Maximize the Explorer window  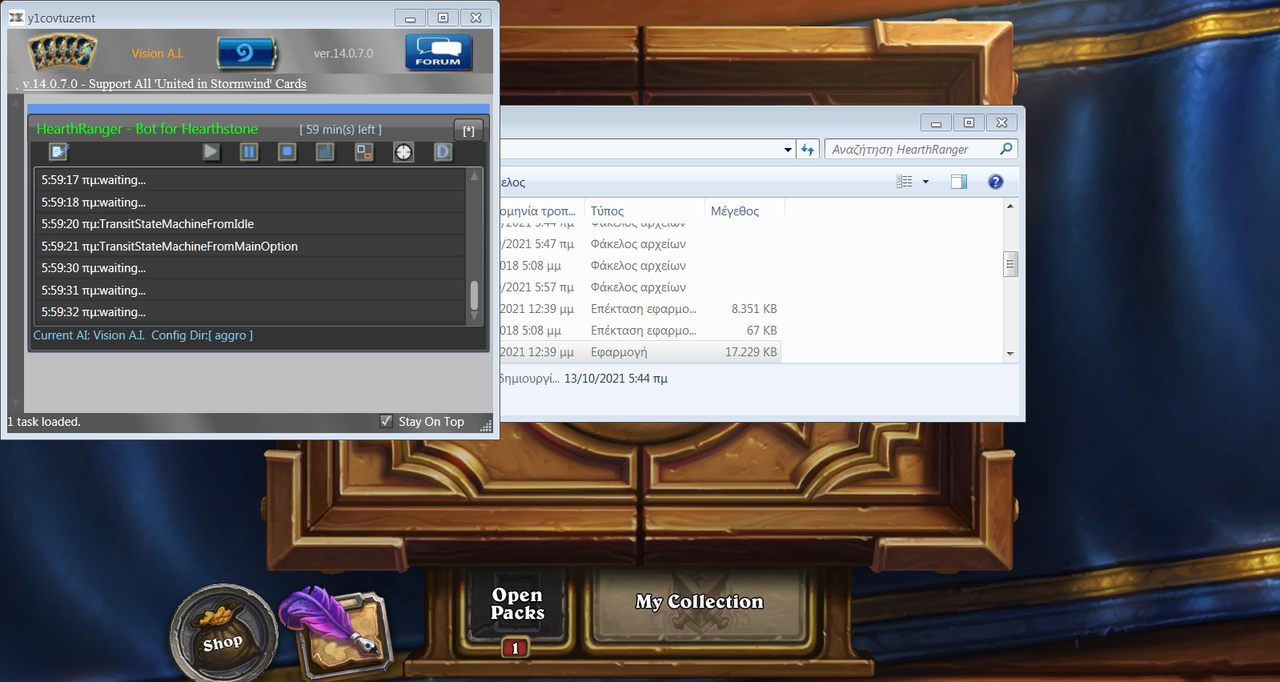[x=968, y=123]
